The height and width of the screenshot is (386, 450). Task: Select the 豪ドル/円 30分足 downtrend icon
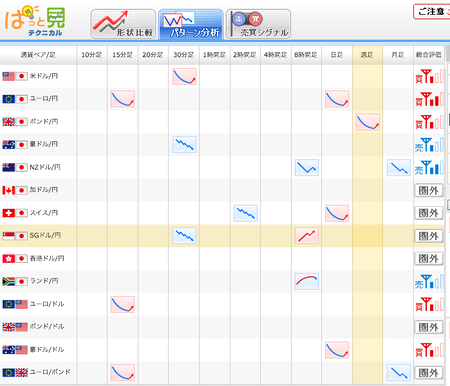(184, 144)
